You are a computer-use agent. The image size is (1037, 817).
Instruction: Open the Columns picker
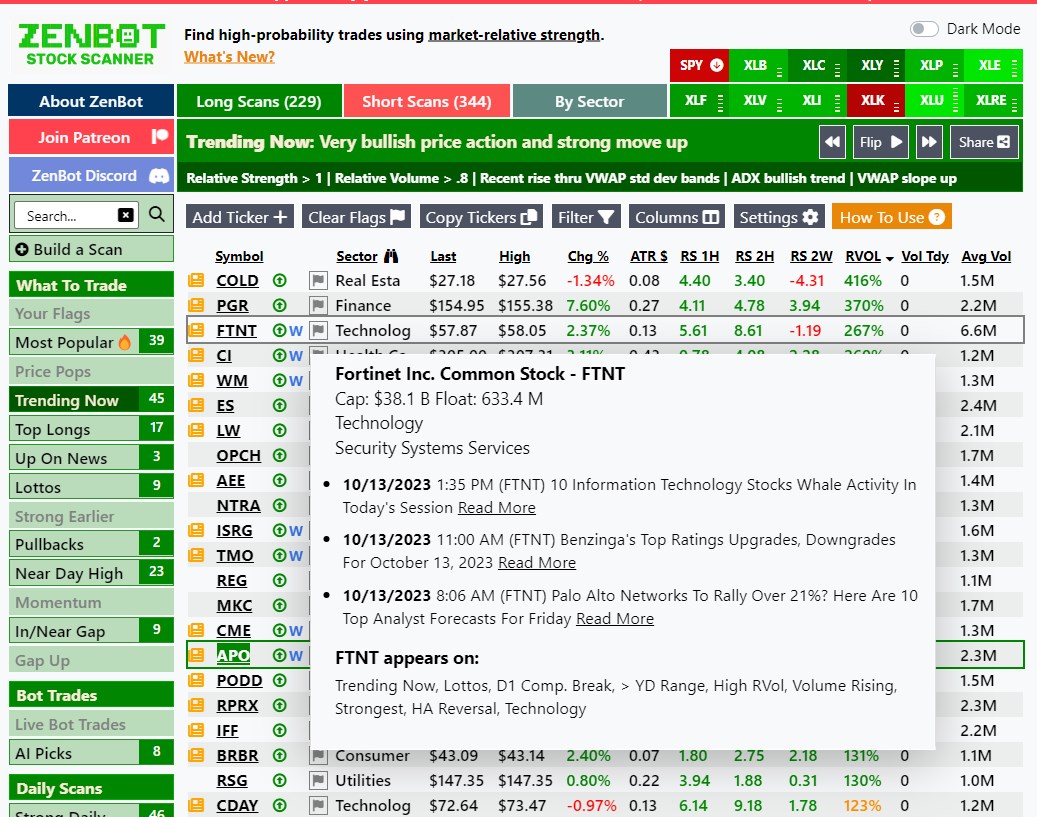coord(676,216)
